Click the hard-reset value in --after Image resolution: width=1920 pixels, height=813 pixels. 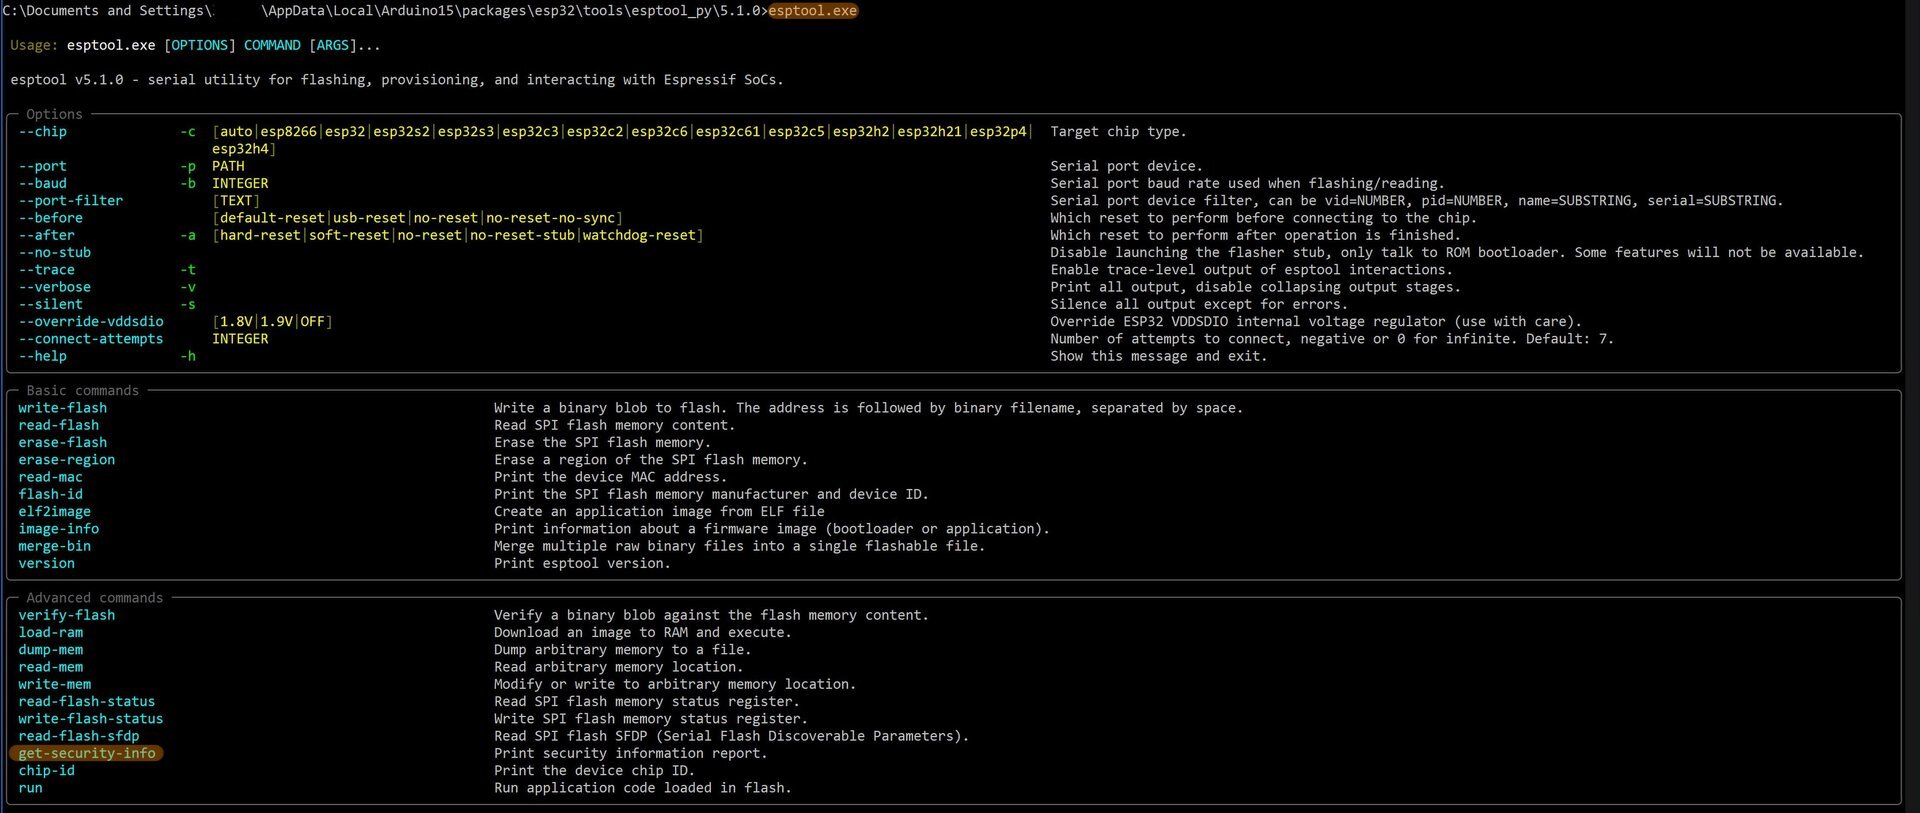point(260,235)
